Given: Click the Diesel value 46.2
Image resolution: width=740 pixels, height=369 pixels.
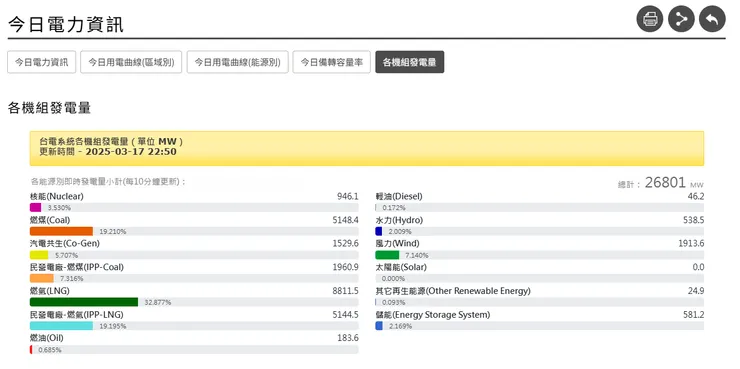Looking at the screenshot, I should (x=696, y=196).
